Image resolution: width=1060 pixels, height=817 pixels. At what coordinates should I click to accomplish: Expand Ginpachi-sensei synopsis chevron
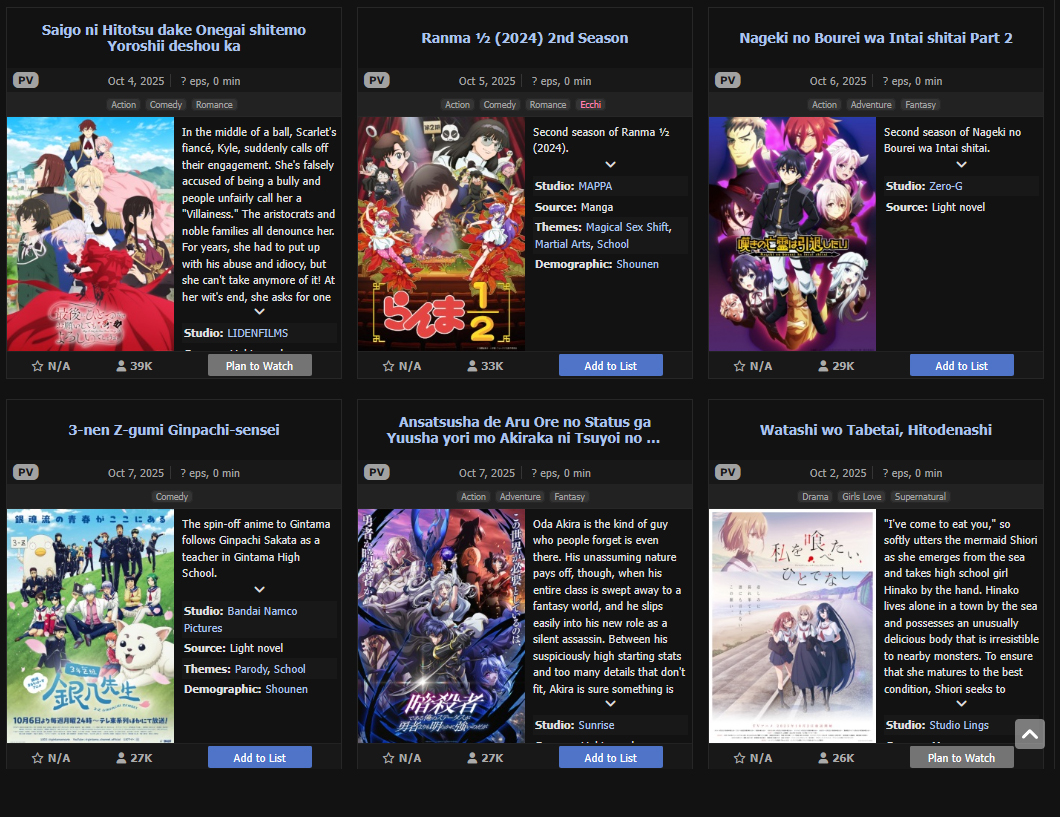tap(259, 589)
